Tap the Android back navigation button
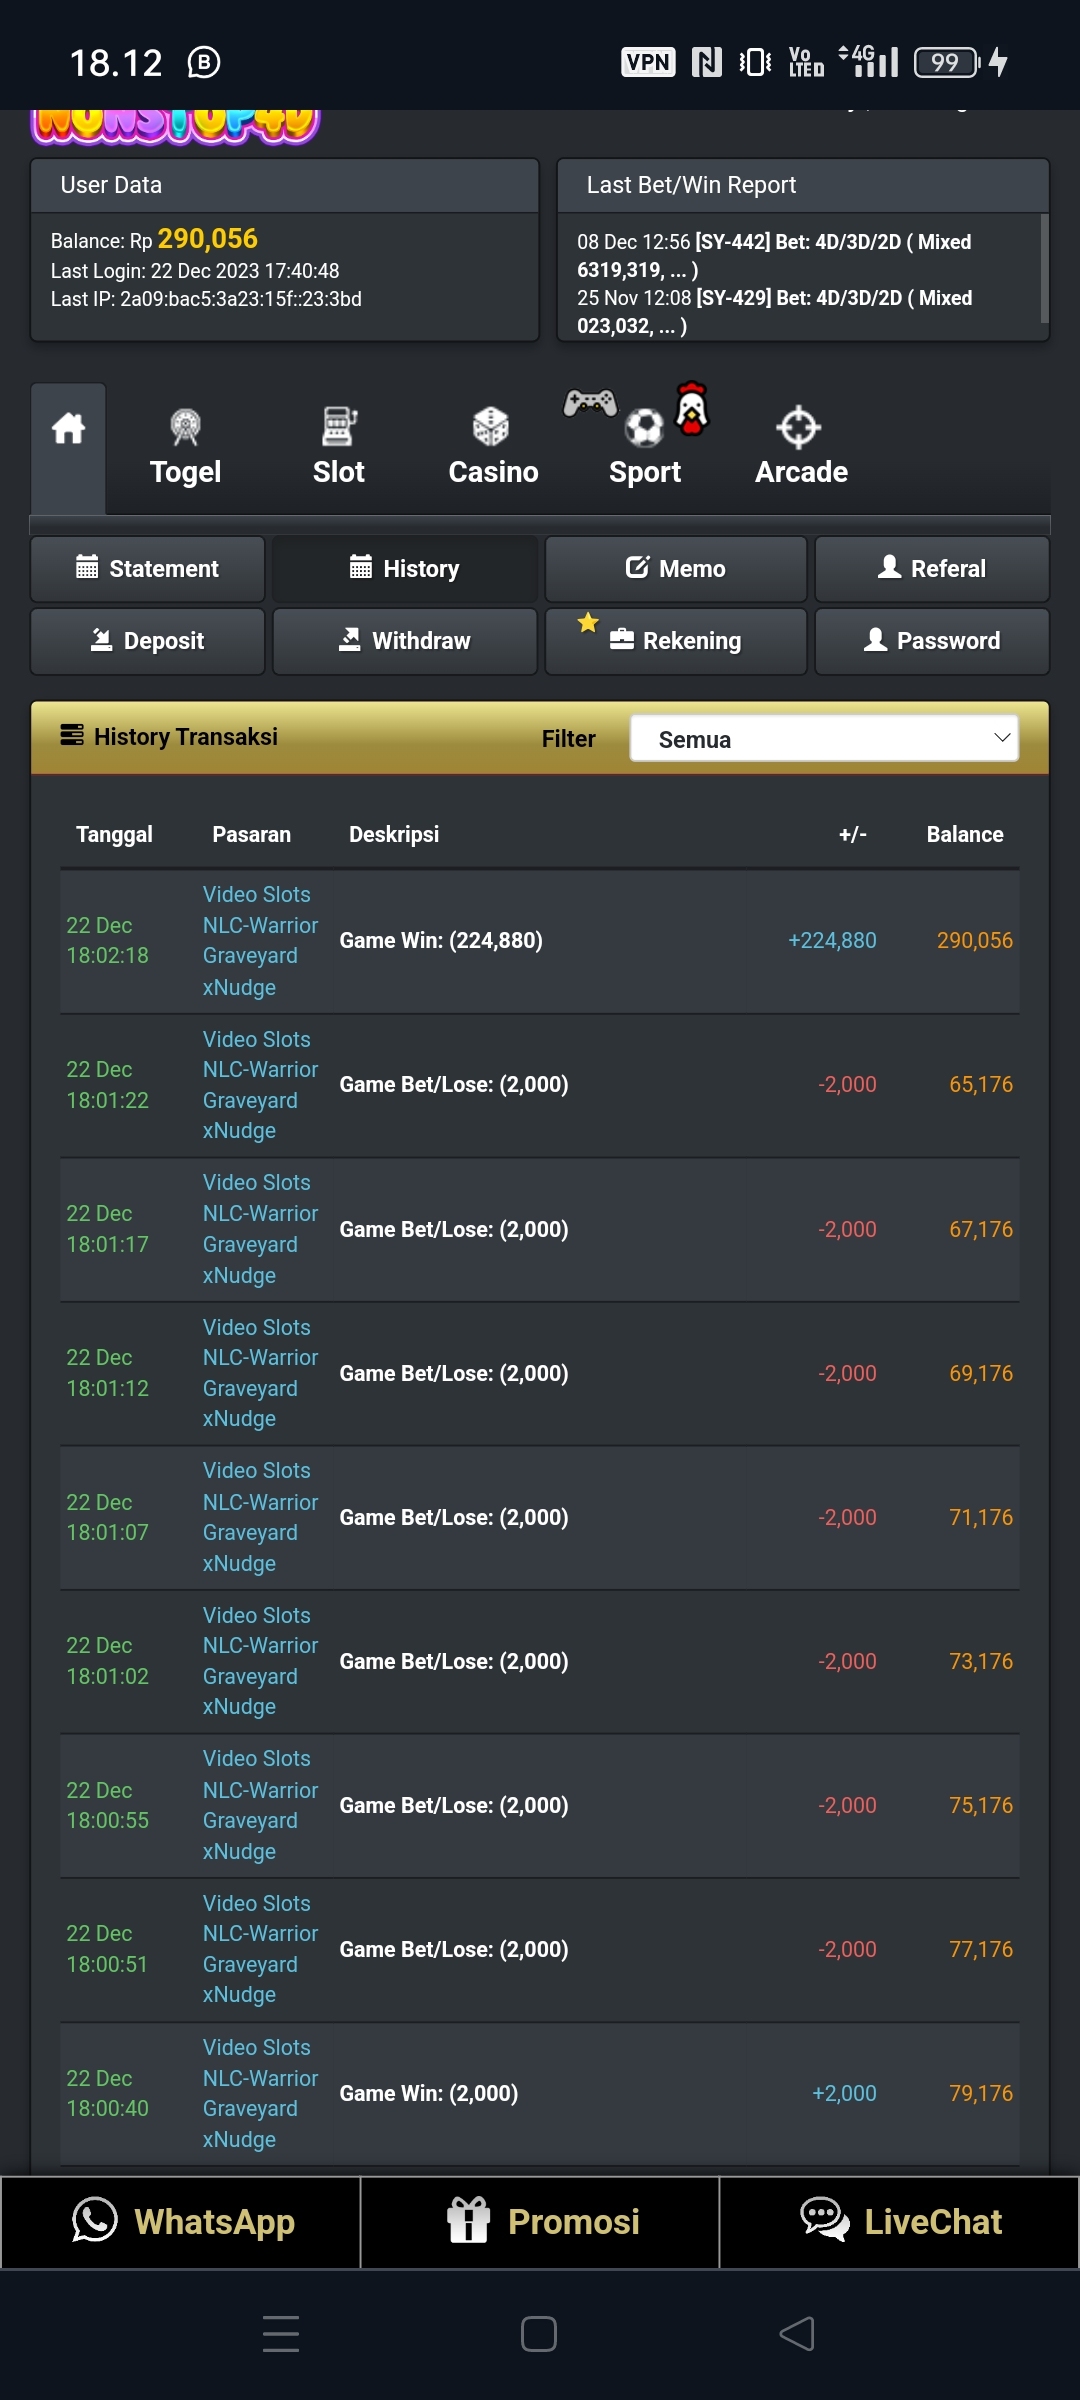 pos(797,2334)
